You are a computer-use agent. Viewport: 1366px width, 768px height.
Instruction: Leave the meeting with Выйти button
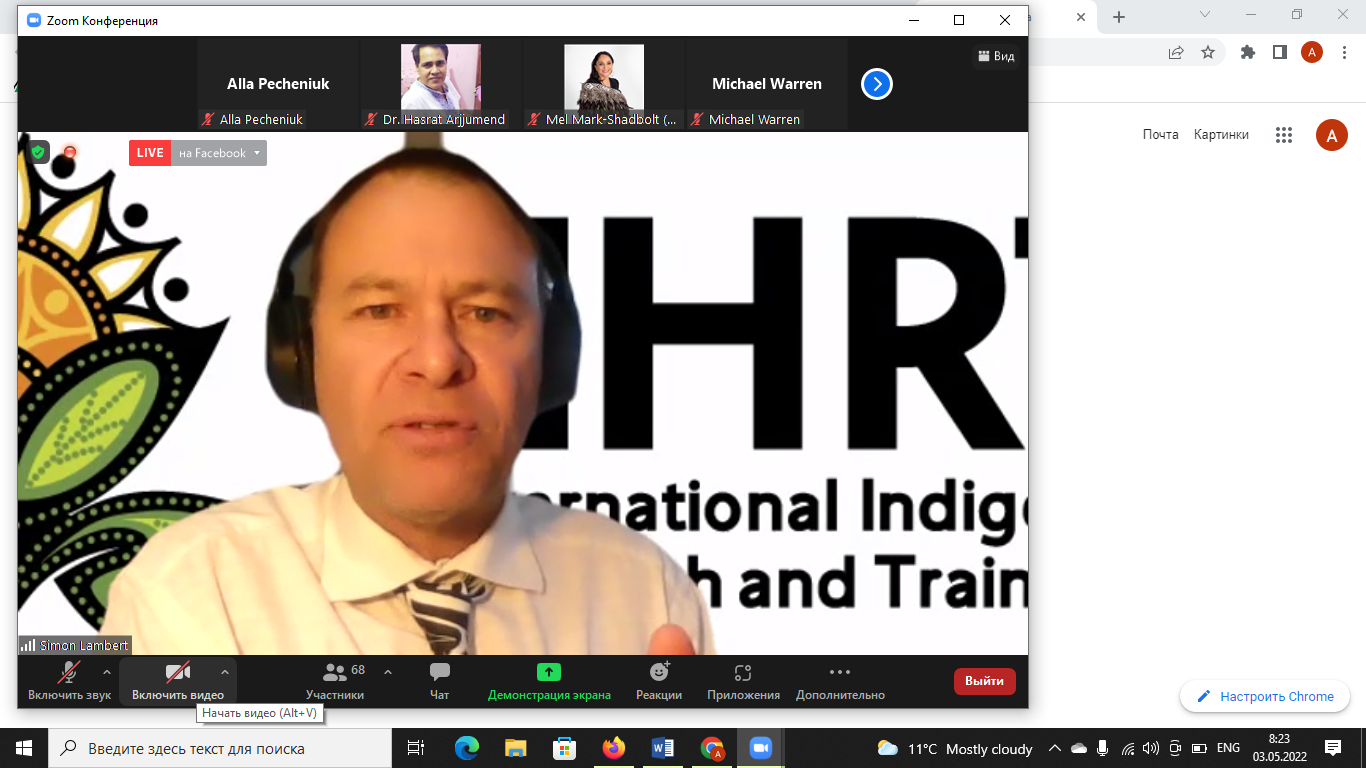984,681
